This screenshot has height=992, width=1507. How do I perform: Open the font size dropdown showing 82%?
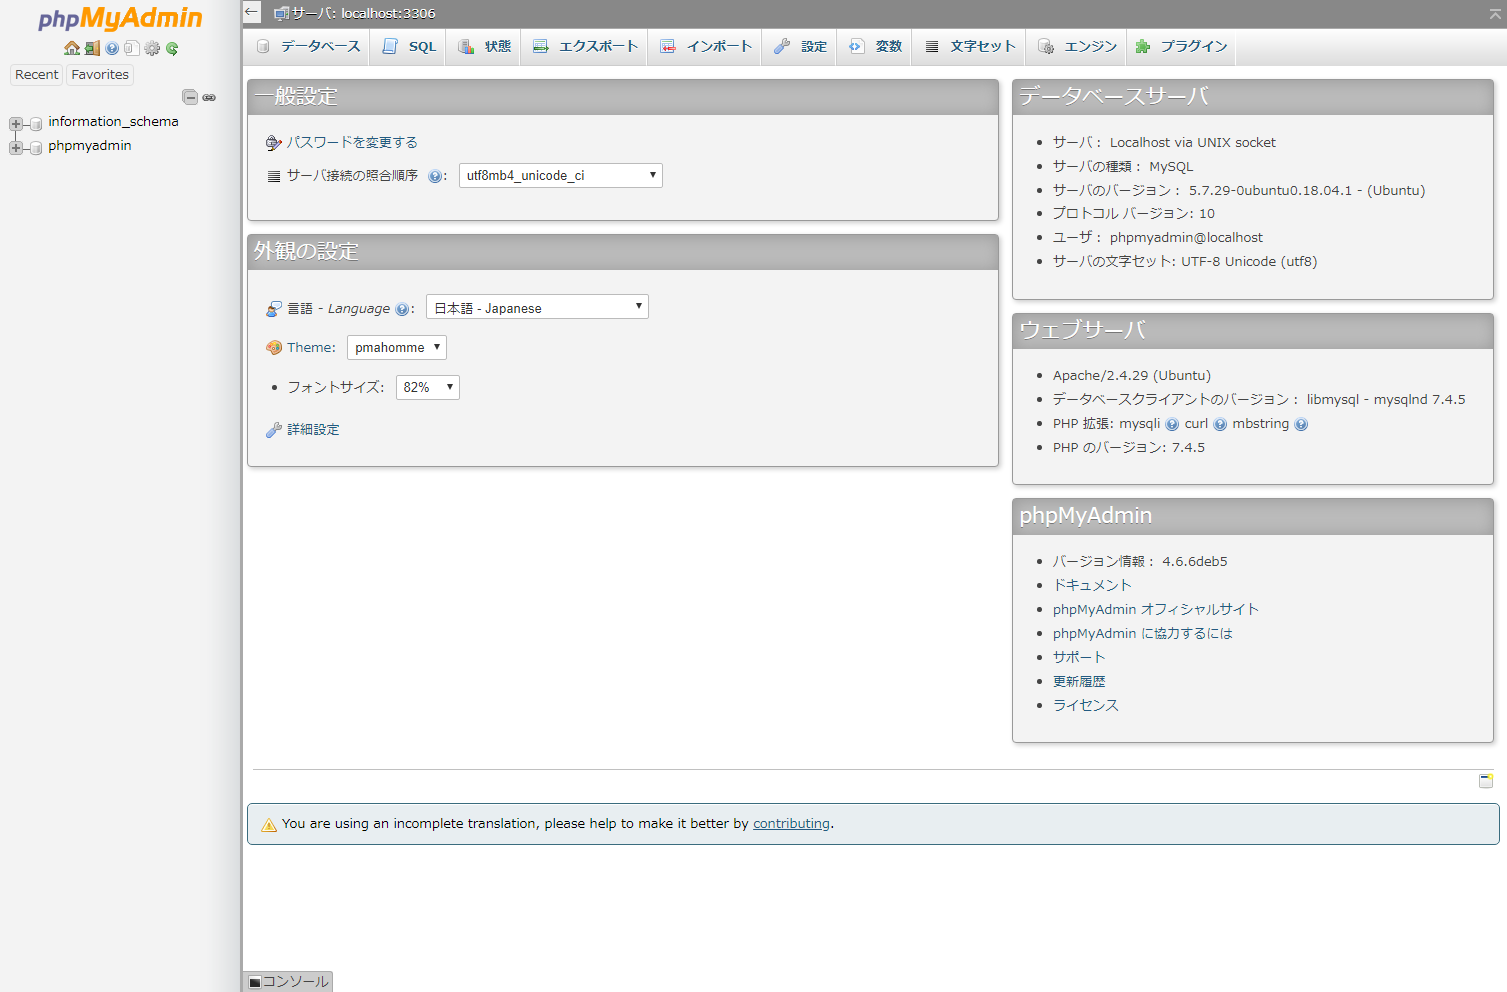(427, 387)
